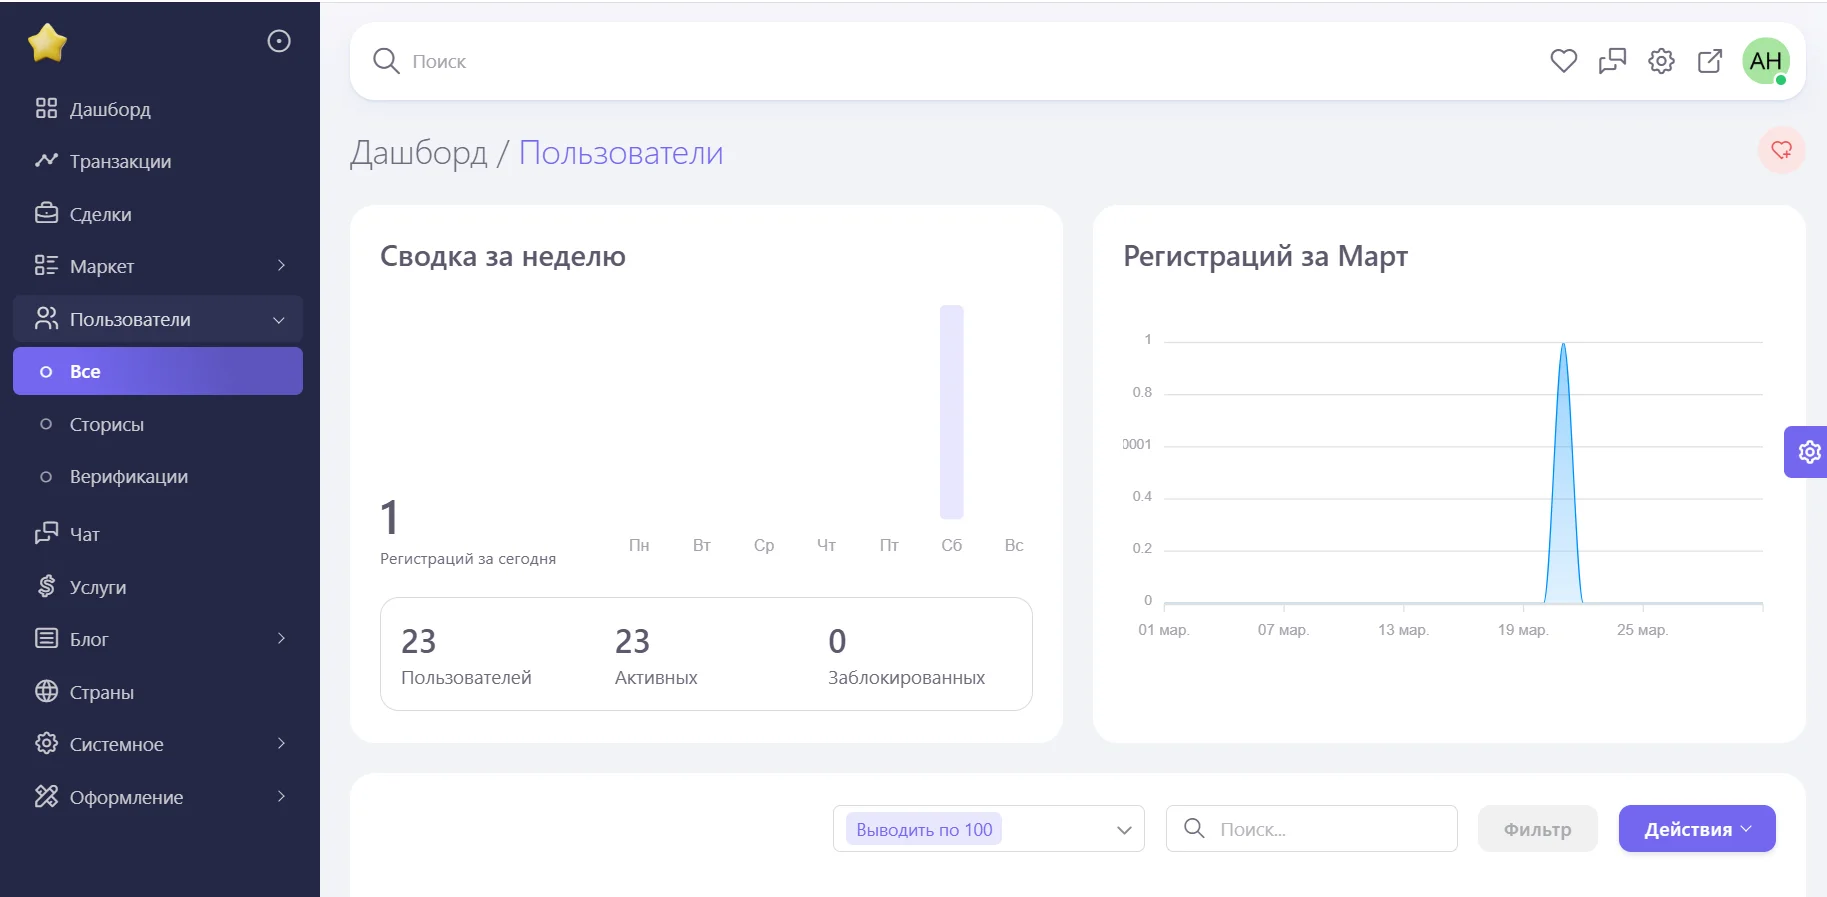This screenshot has width=1827, height=897.
Task: Click the external link icon in header
Action: (1710, 61)
